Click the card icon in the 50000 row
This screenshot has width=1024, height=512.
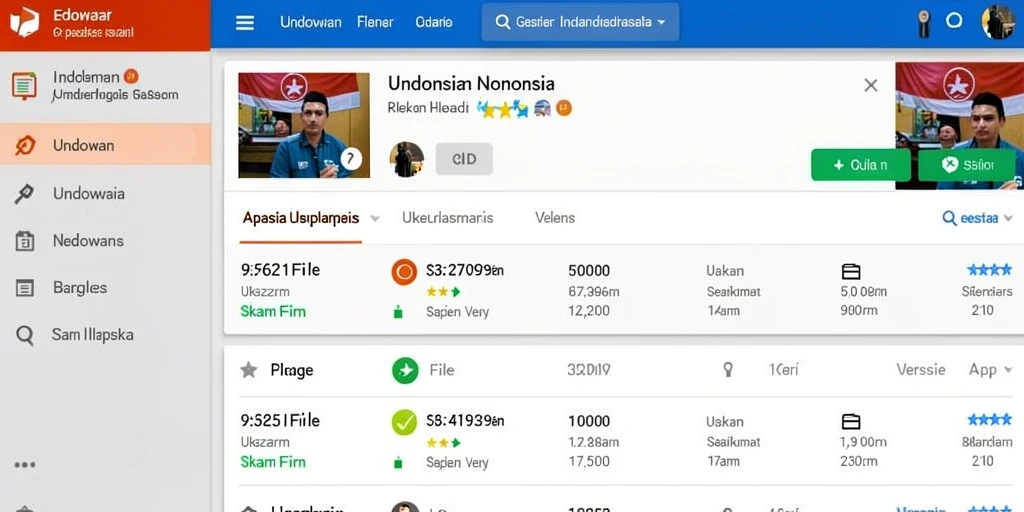click(x=851, y=272)
